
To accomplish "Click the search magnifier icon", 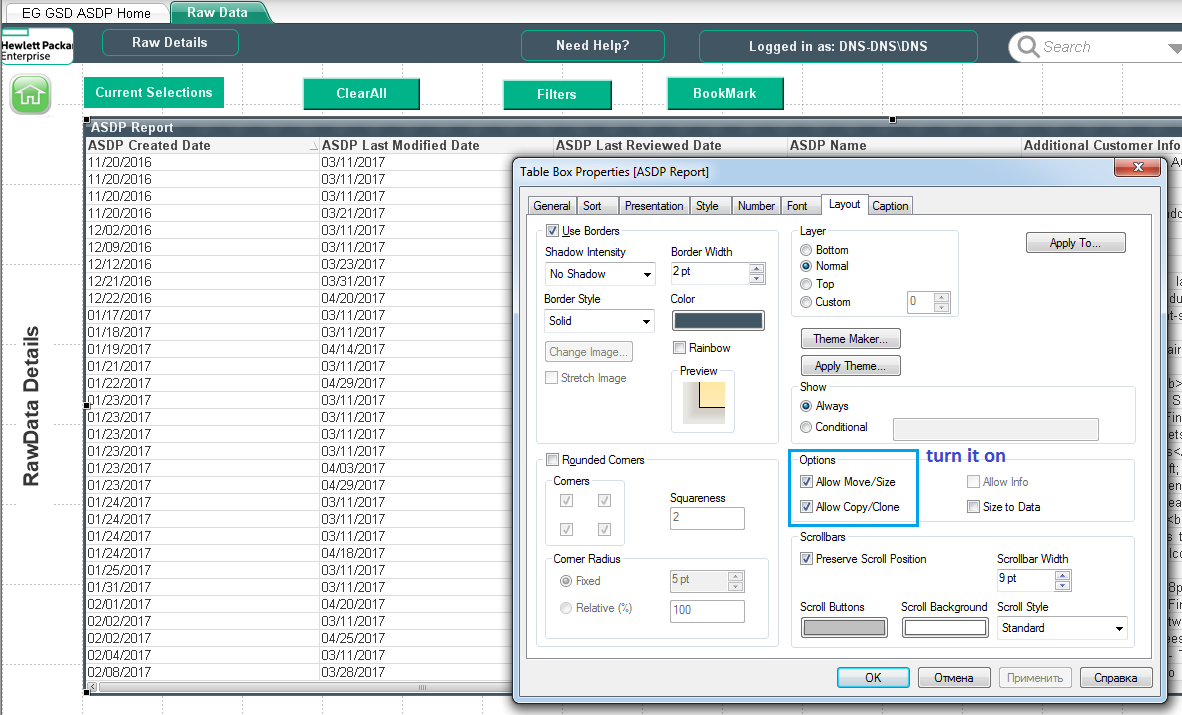I will tap(1026, 47).
